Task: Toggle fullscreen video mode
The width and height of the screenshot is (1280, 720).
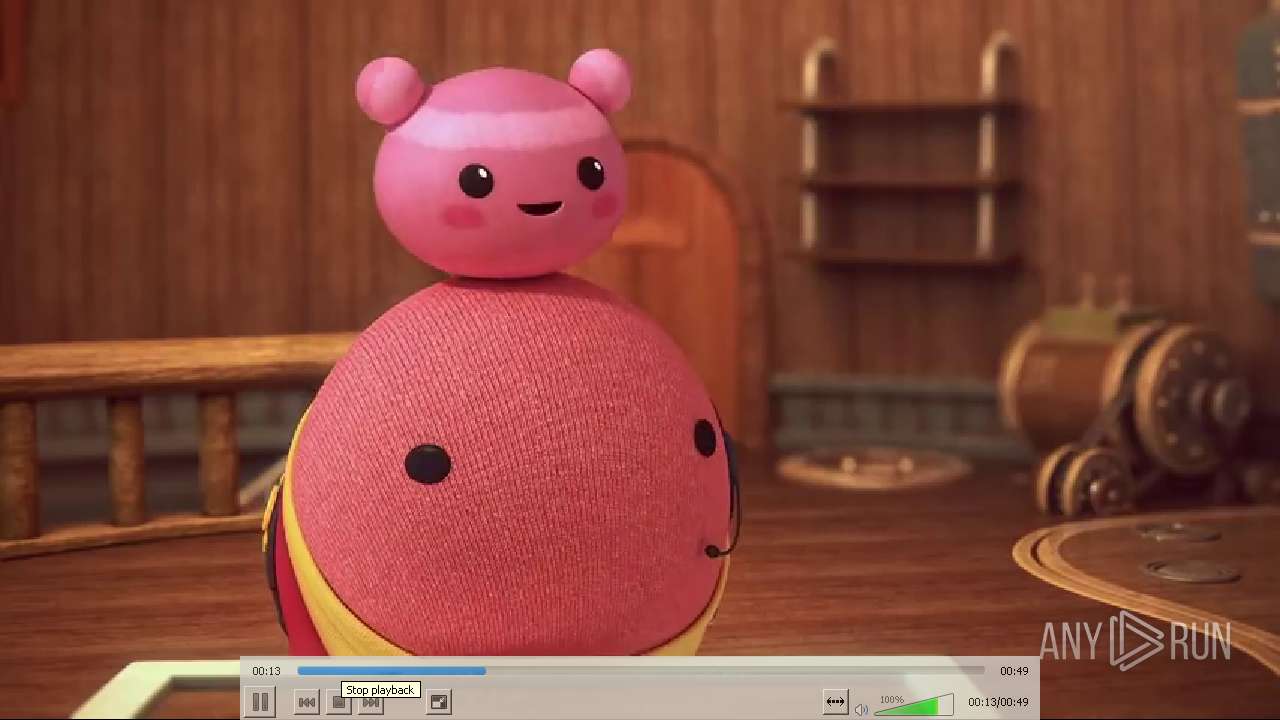Action: point(439,702)
